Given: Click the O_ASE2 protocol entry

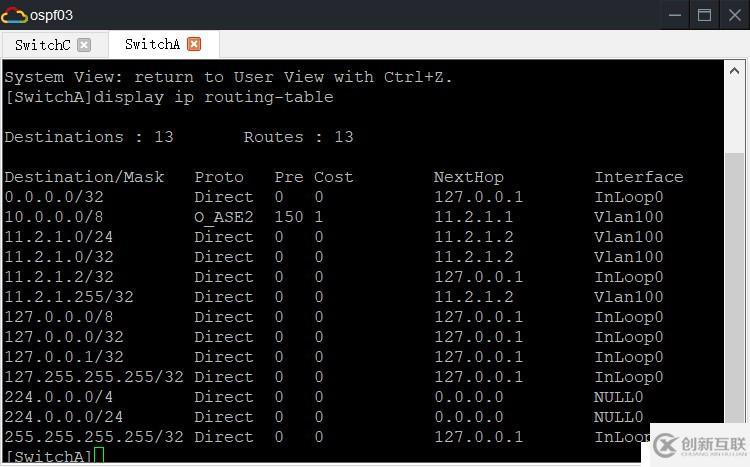Looking at the screenshot, I should point(224,217).
